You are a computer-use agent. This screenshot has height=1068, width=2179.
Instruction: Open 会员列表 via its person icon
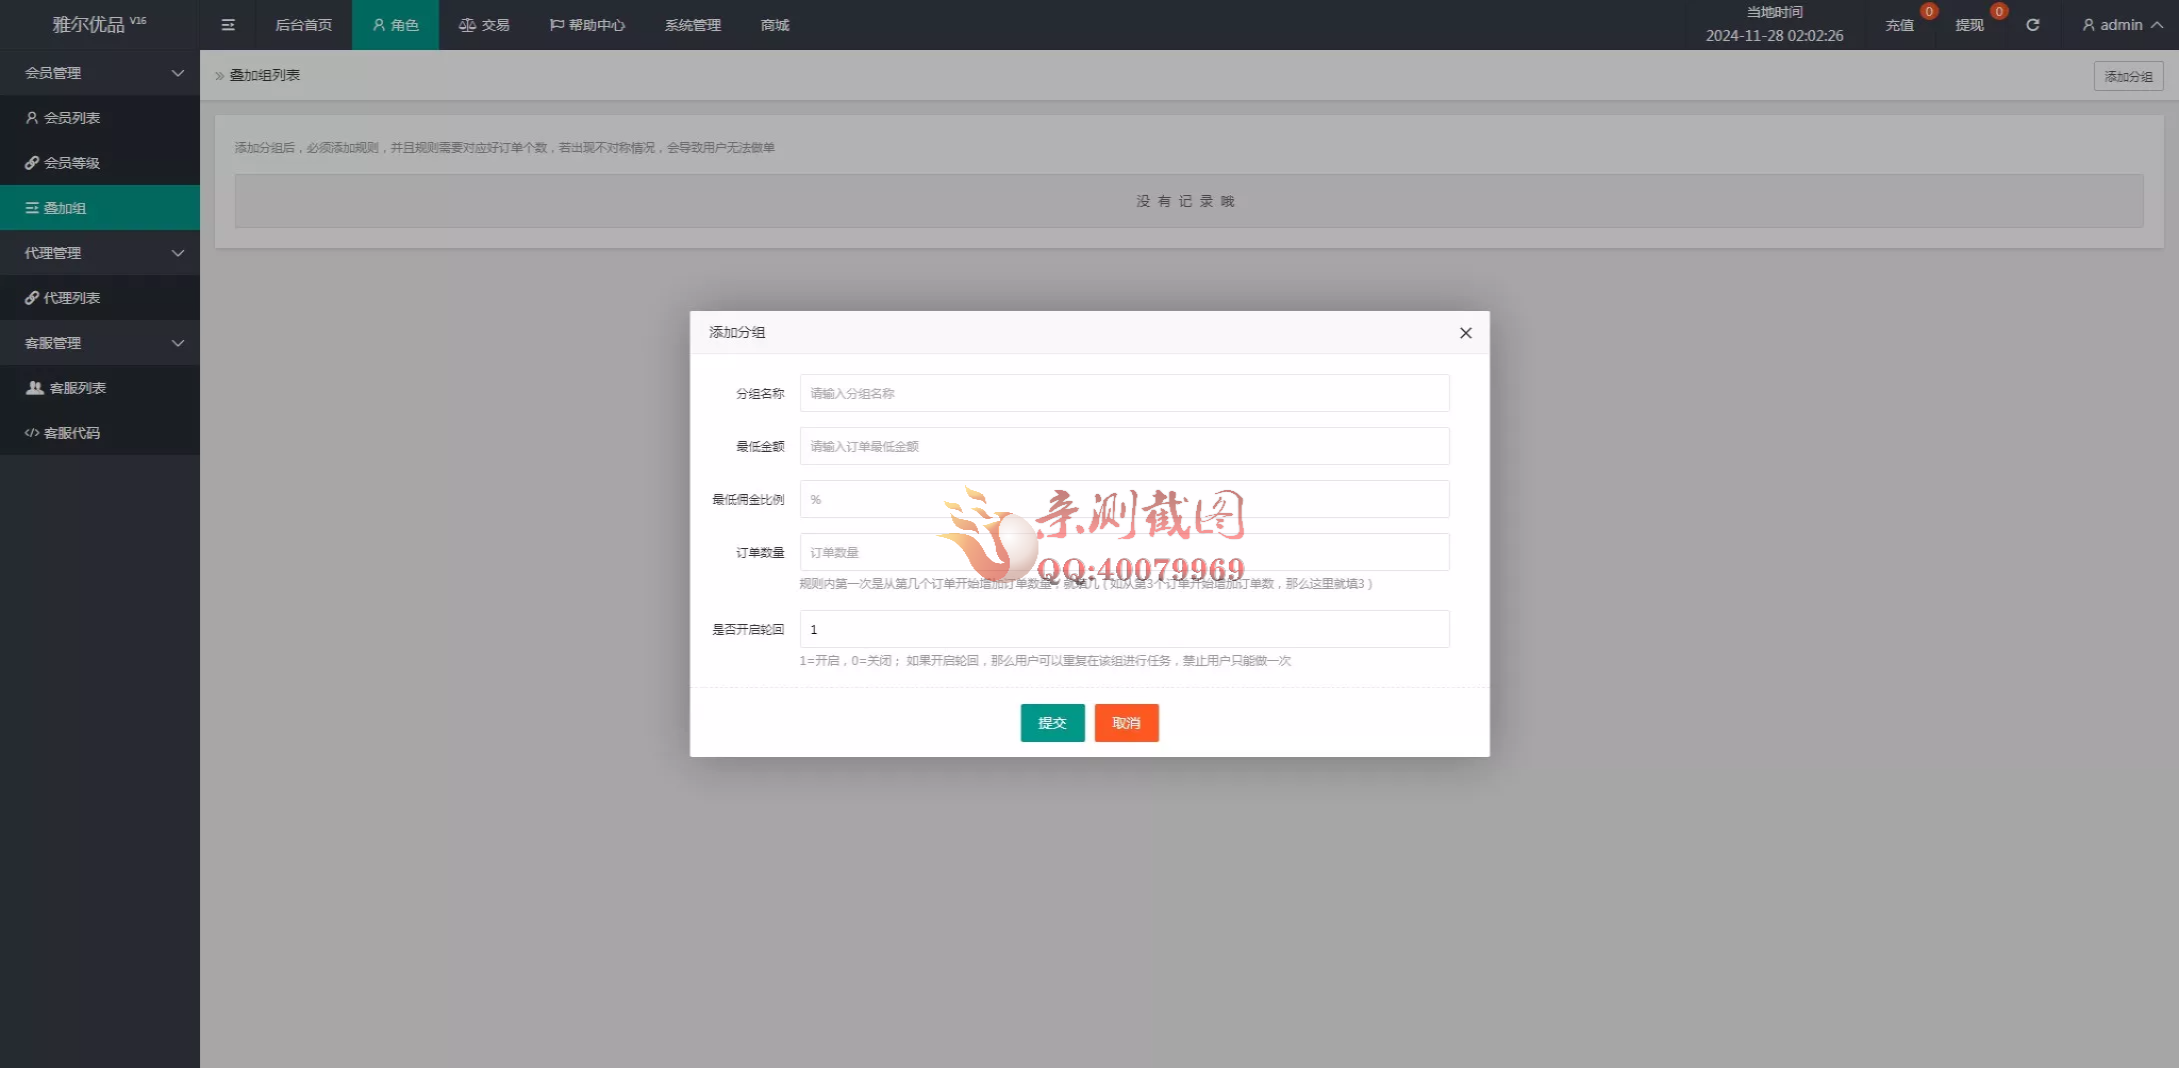[31, 117]
